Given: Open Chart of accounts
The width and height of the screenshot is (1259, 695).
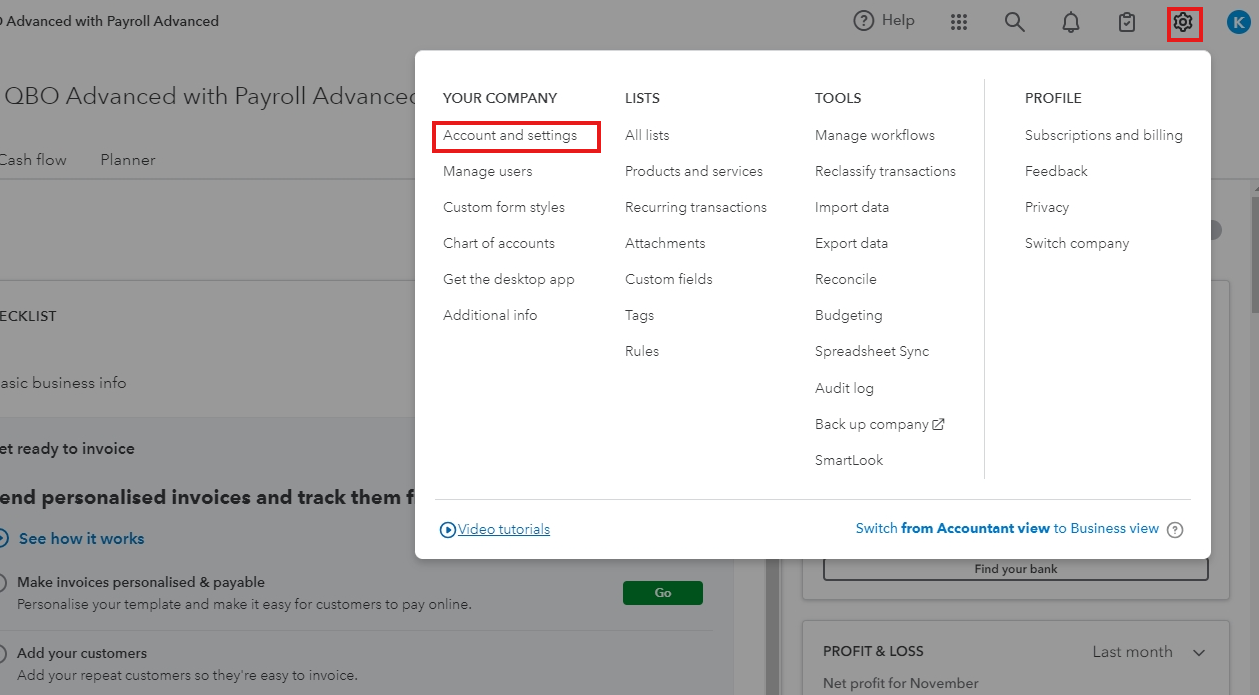Looking at the screenshot, I should point(498,242).
